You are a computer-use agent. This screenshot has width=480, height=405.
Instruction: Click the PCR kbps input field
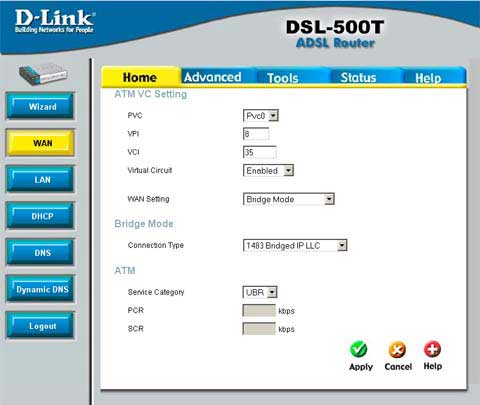pyautogui.click(x=259, y=311)
